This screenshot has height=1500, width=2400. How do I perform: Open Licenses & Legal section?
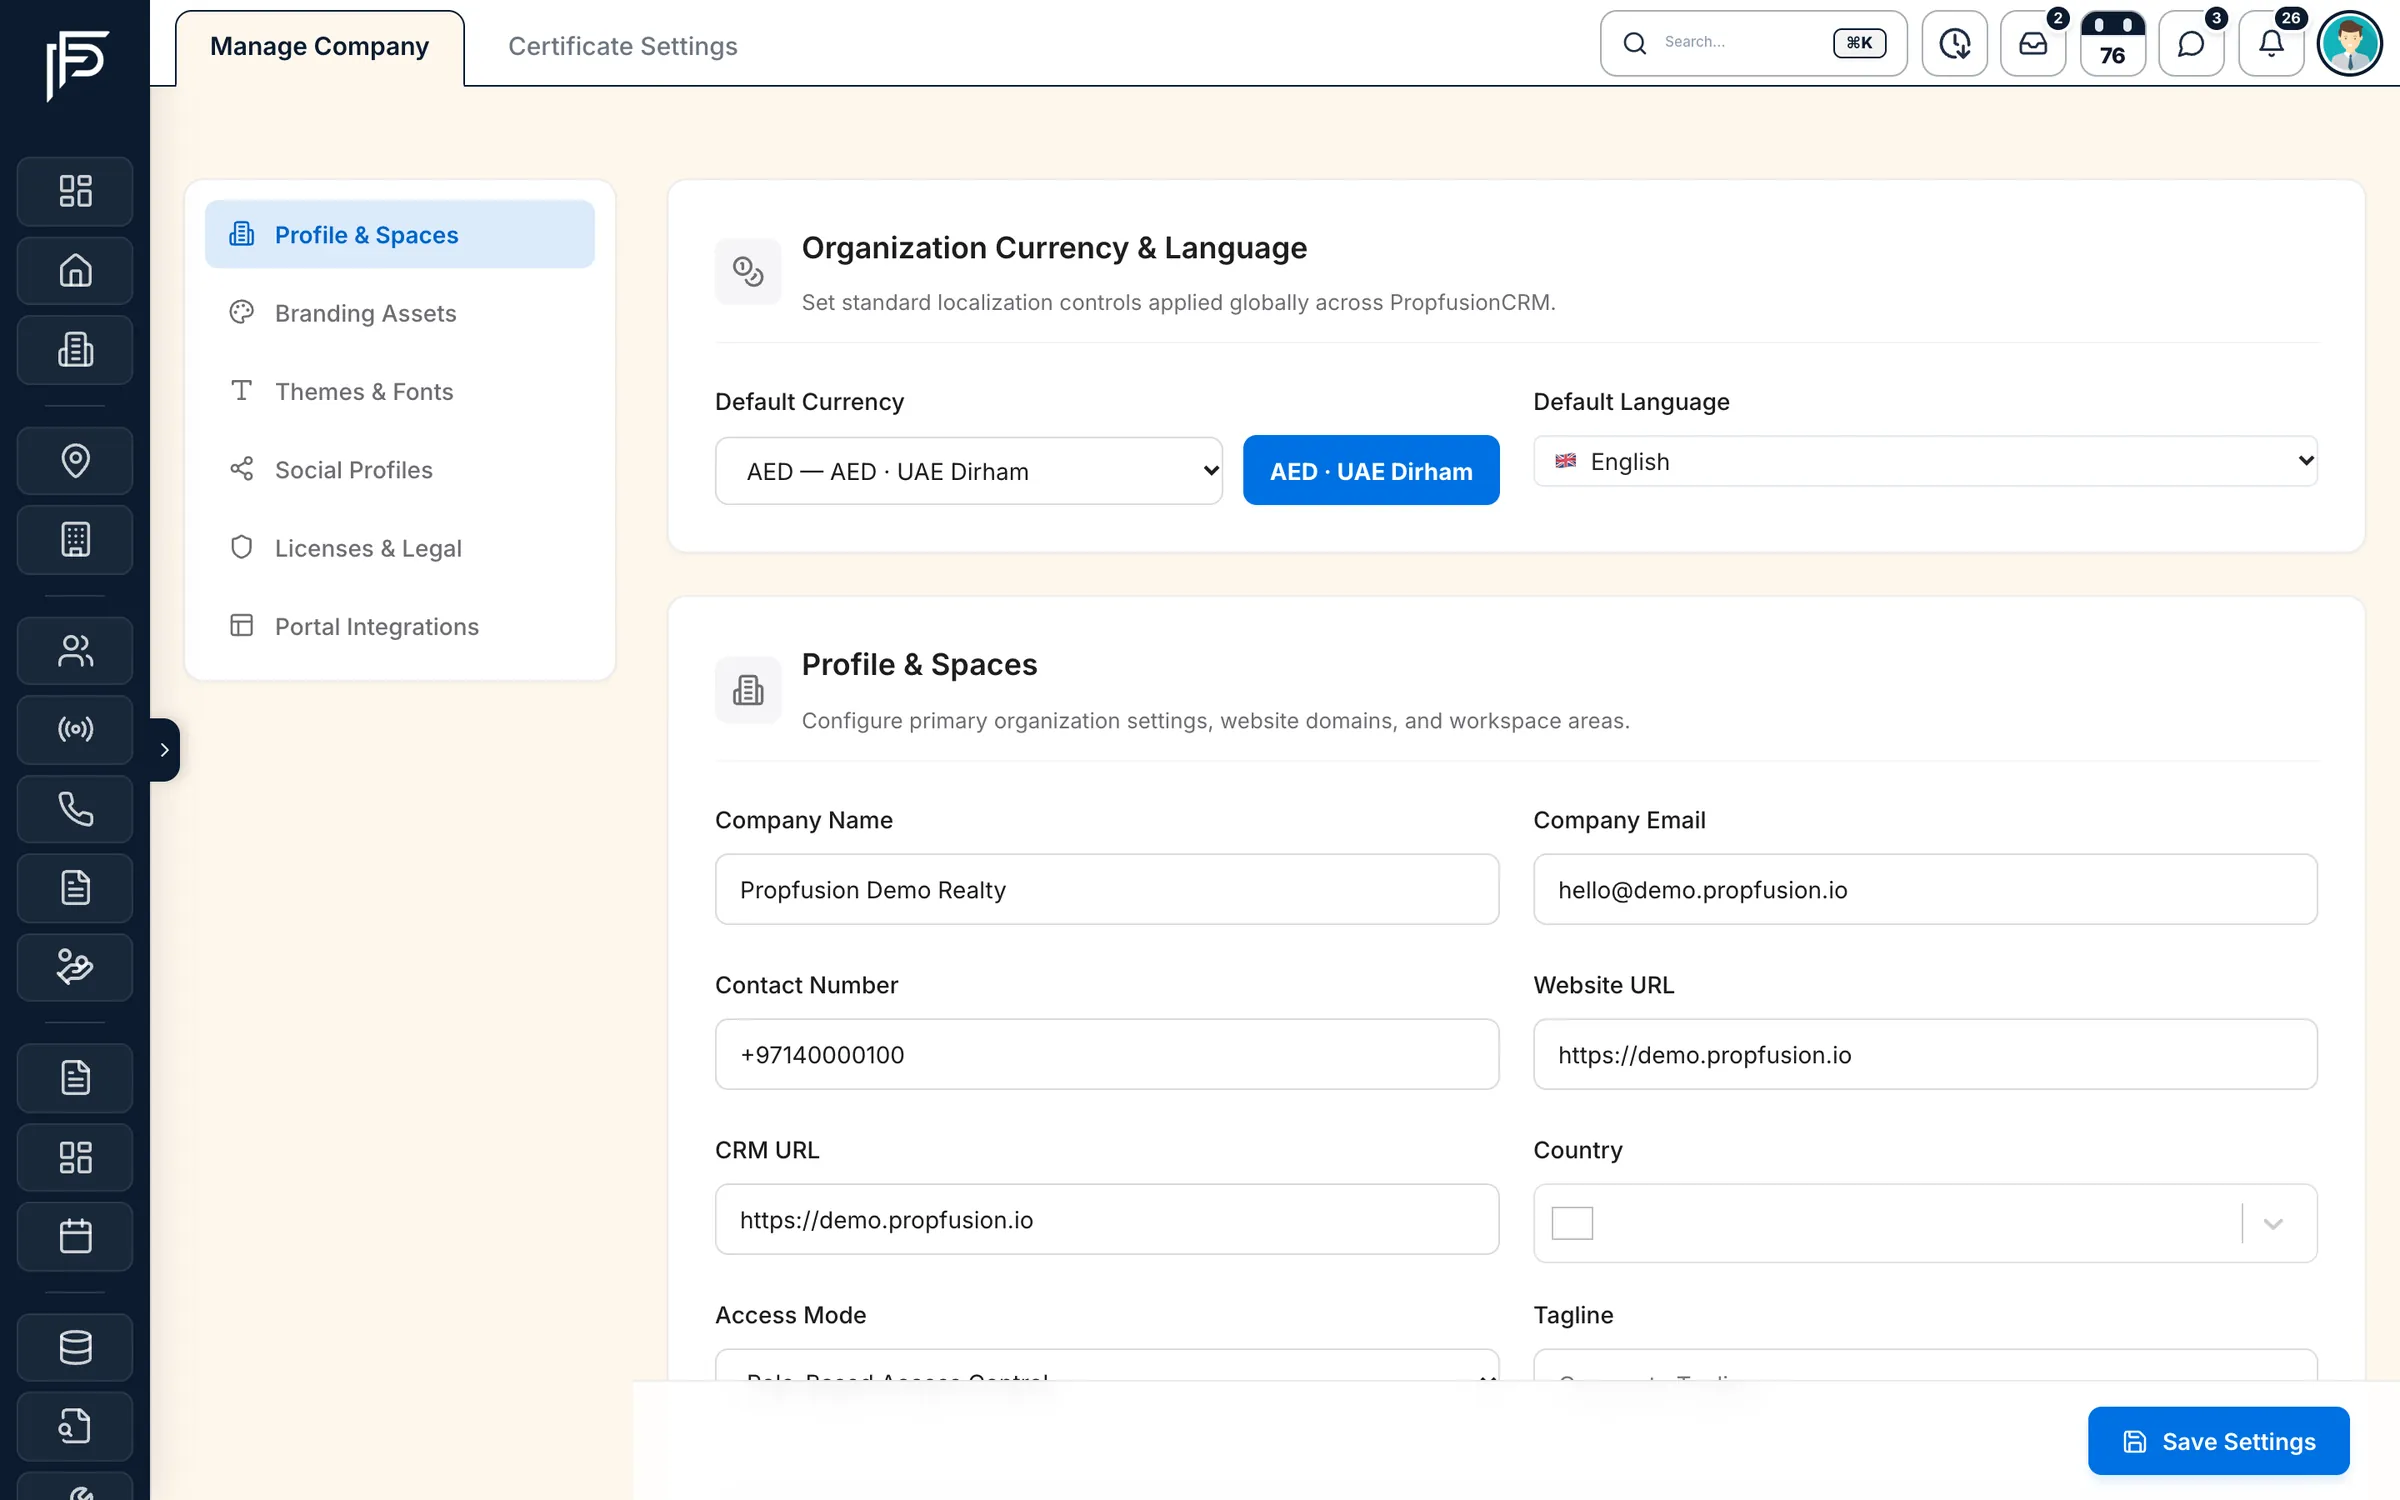pyautogui.click(x=399, y=548)
